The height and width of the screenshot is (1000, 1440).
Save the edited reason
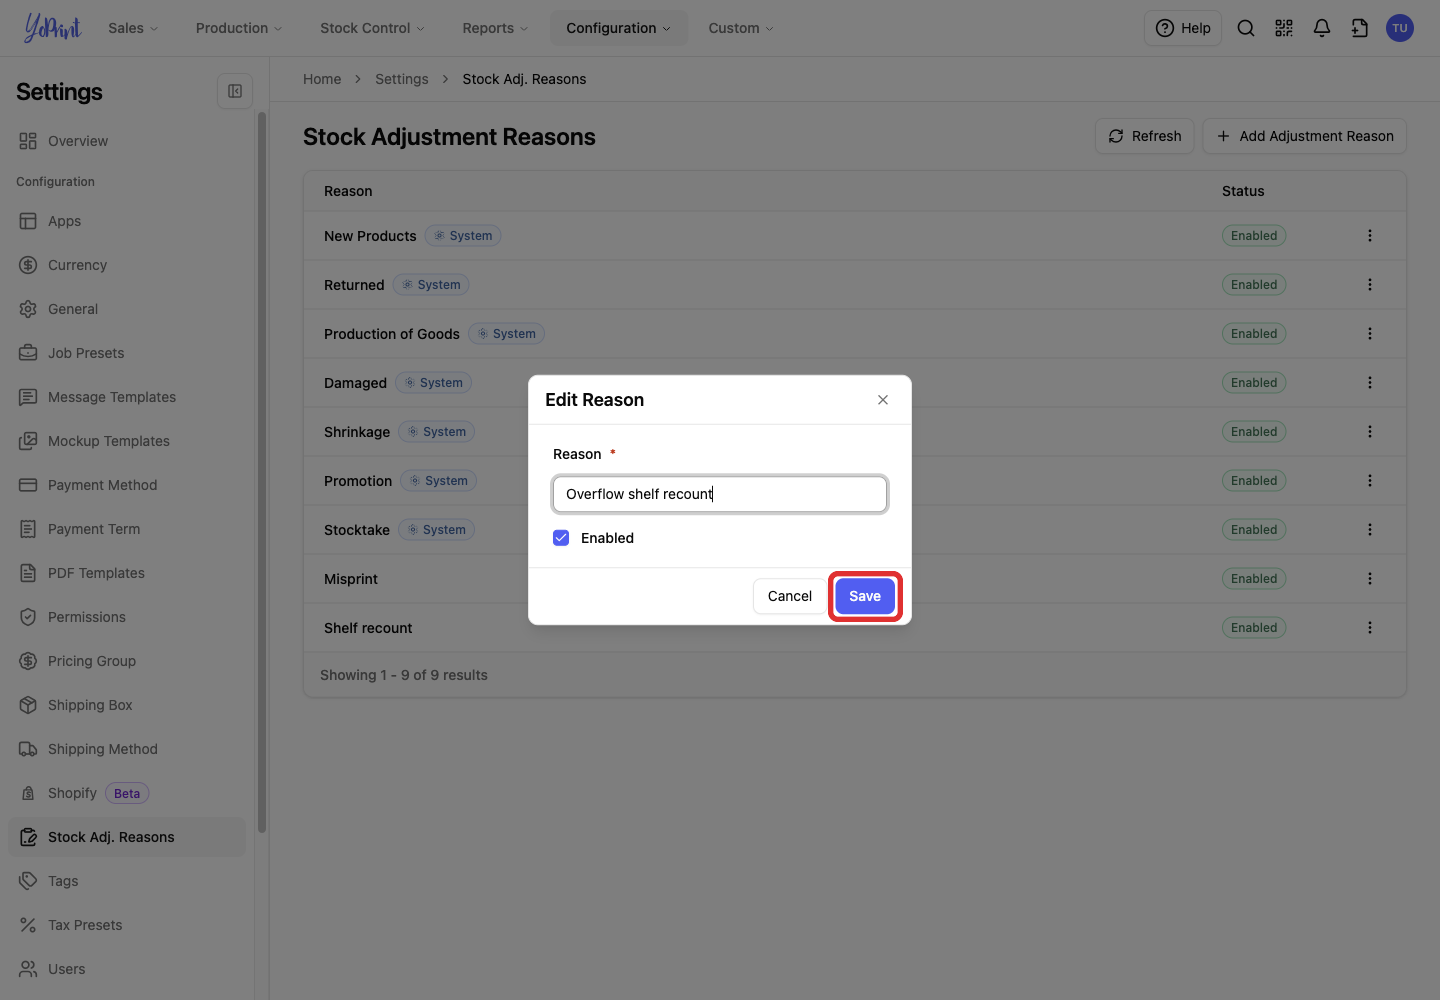coord(865,596)
